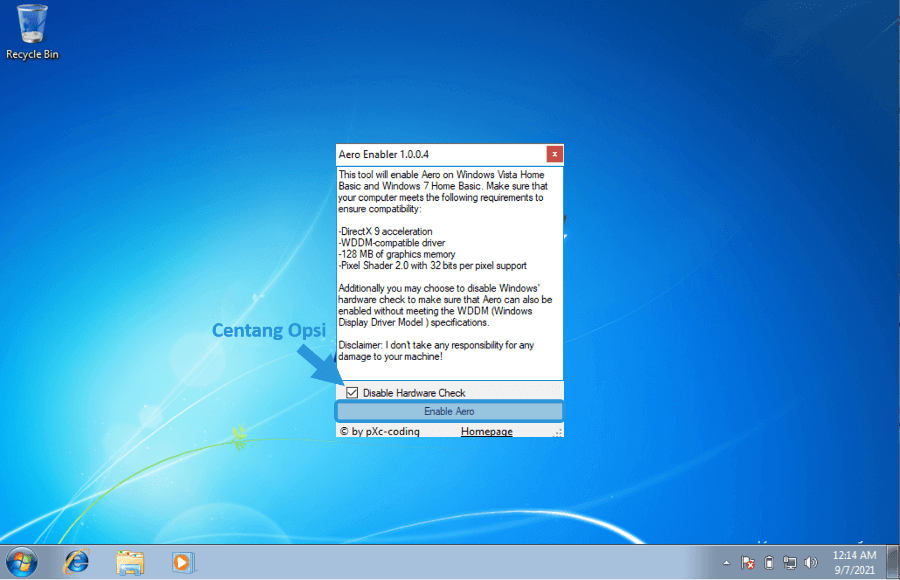Viewport: 900px width, 580px height.
Task: Click the volume speaker icon
Action: point(810,563)
